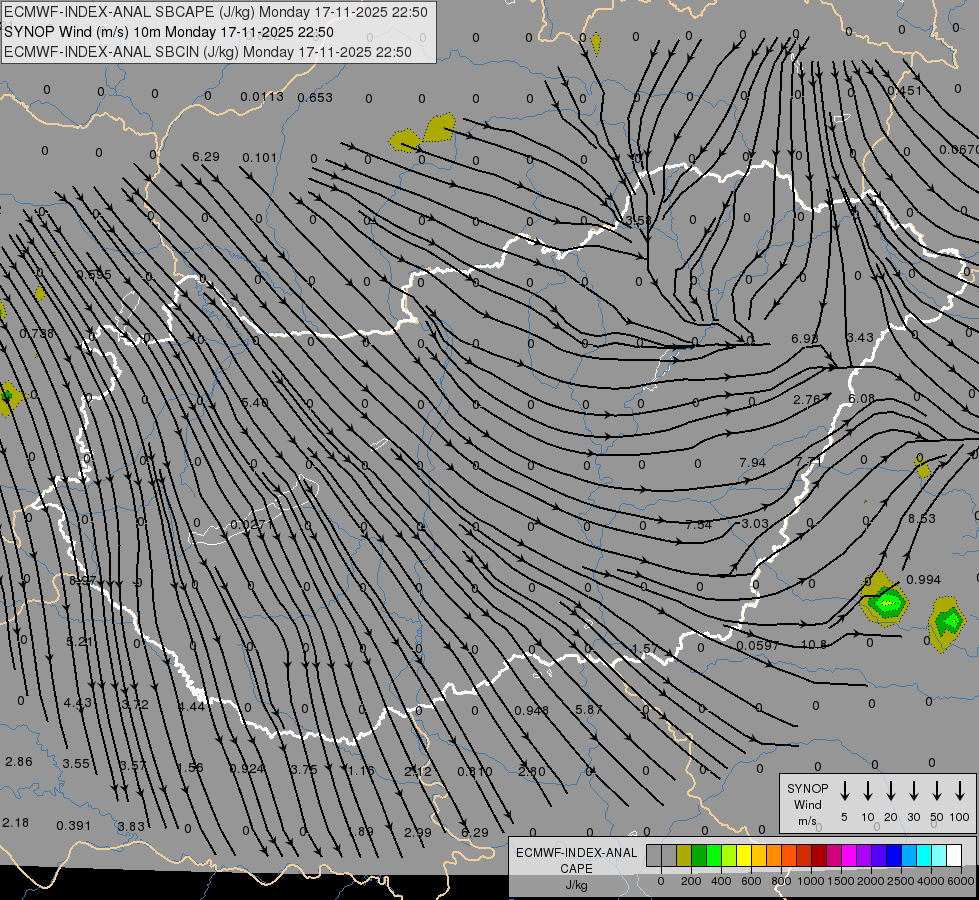979x900 pixels.
Task: Pick the magenta swatch in CAPE legend
Action: click(849, 856)
